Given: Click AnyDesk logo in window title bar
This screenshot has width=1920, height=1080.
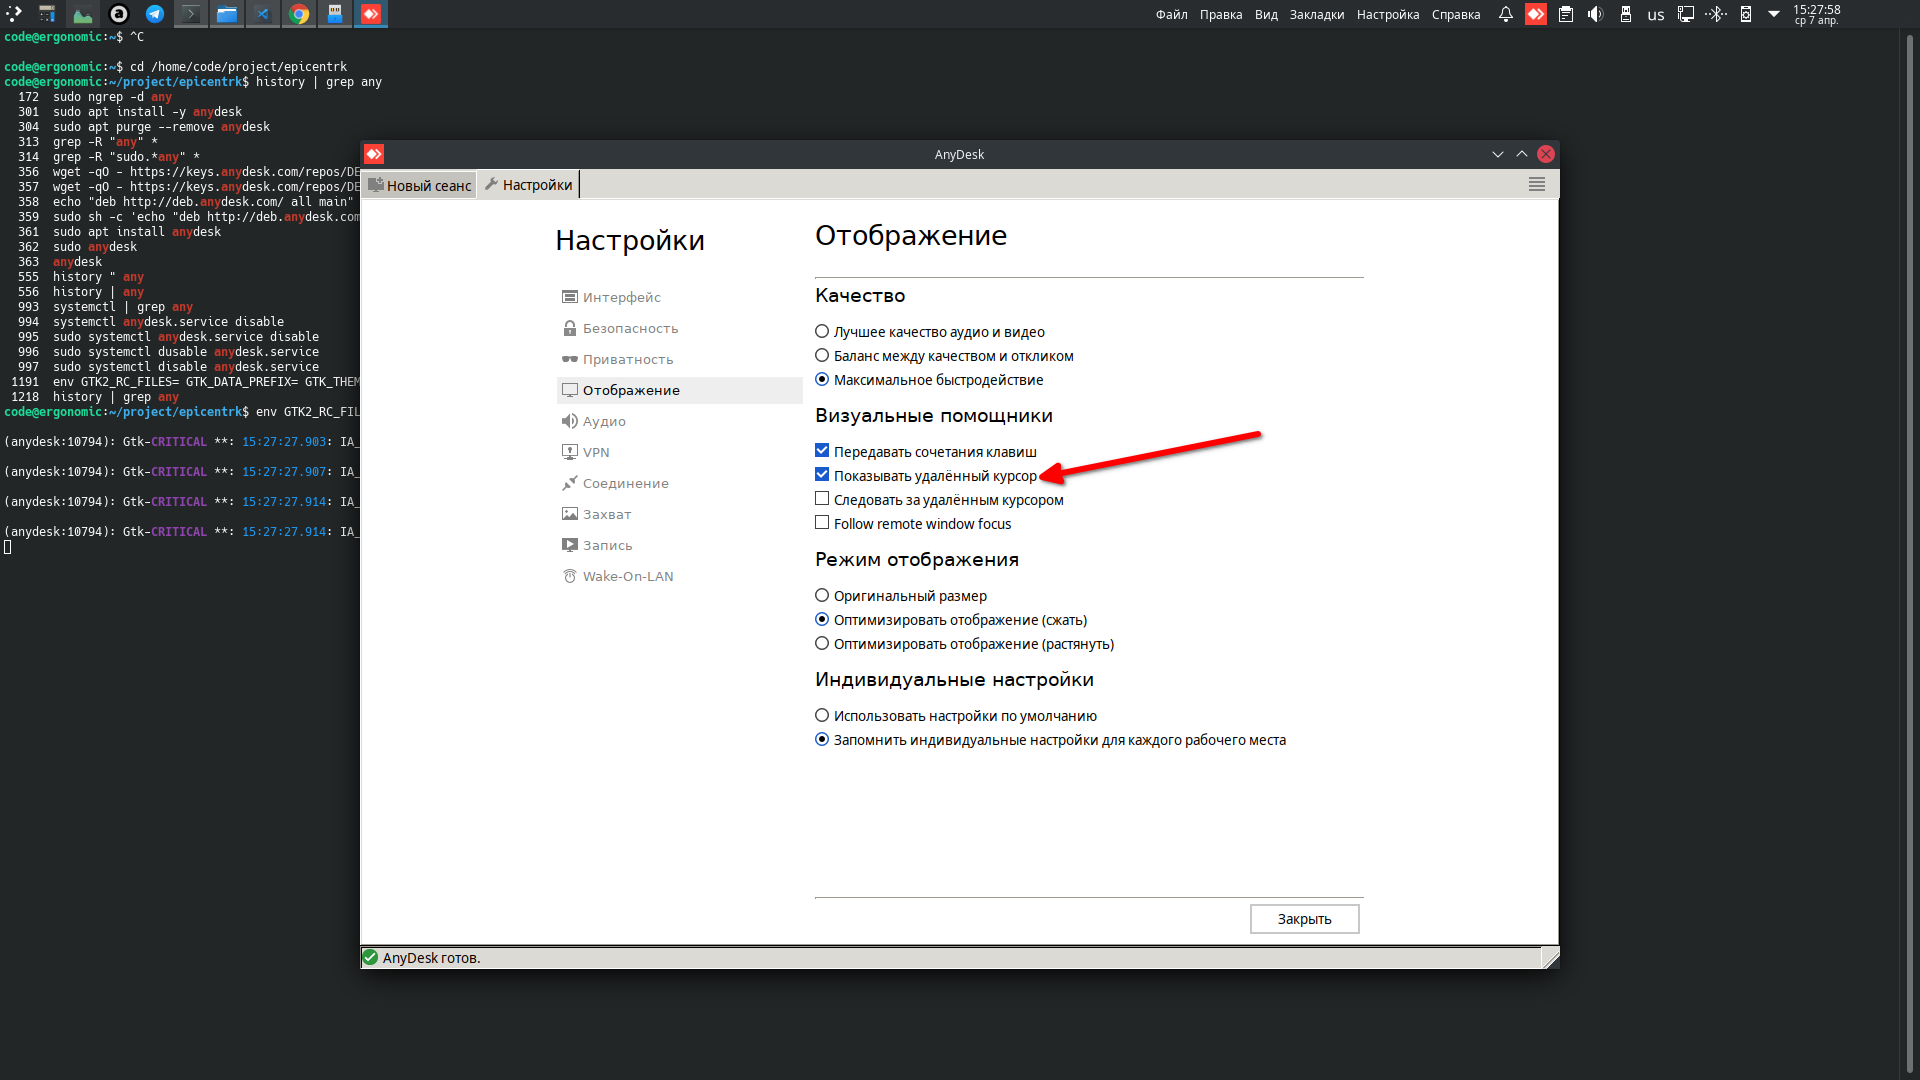Looking at the screenshot, I should (x=374, y=154).
